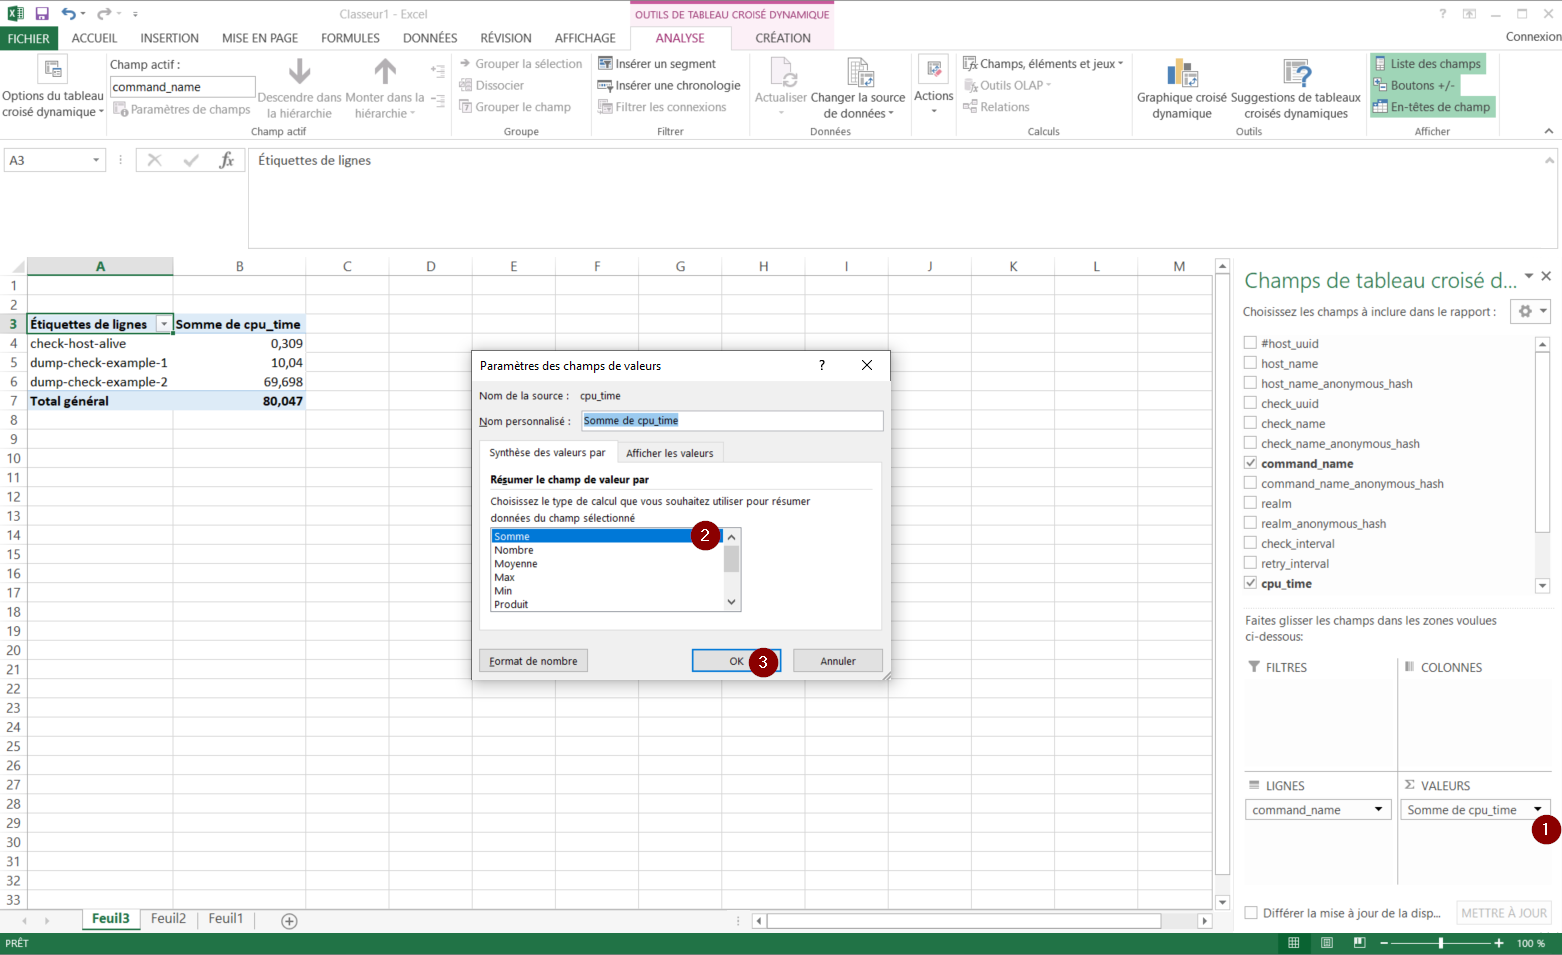Click the Undo arrow icon
Image resolution: width=1562 pixels, height=955 pixels.
tap(67, 14)
